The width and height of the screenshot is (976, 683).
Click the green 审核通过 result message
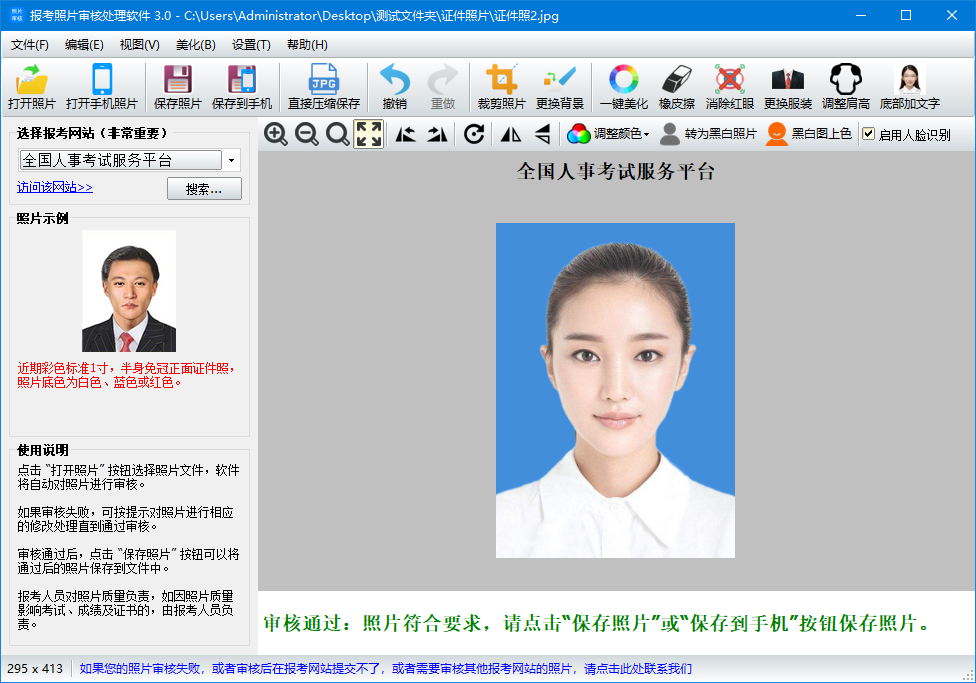click(596, 623)
